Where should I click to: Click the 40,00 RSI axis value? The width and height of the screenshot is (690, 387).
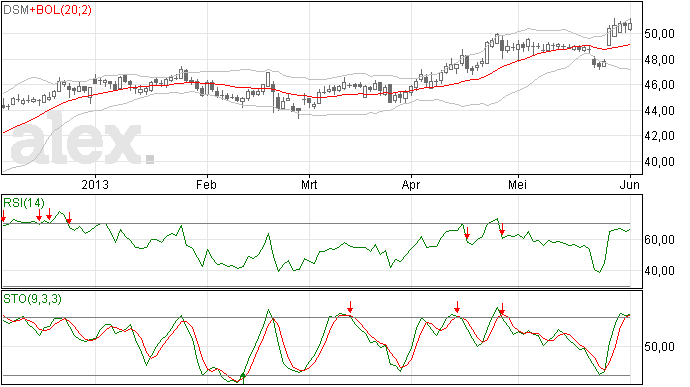(x=659, y=271)
